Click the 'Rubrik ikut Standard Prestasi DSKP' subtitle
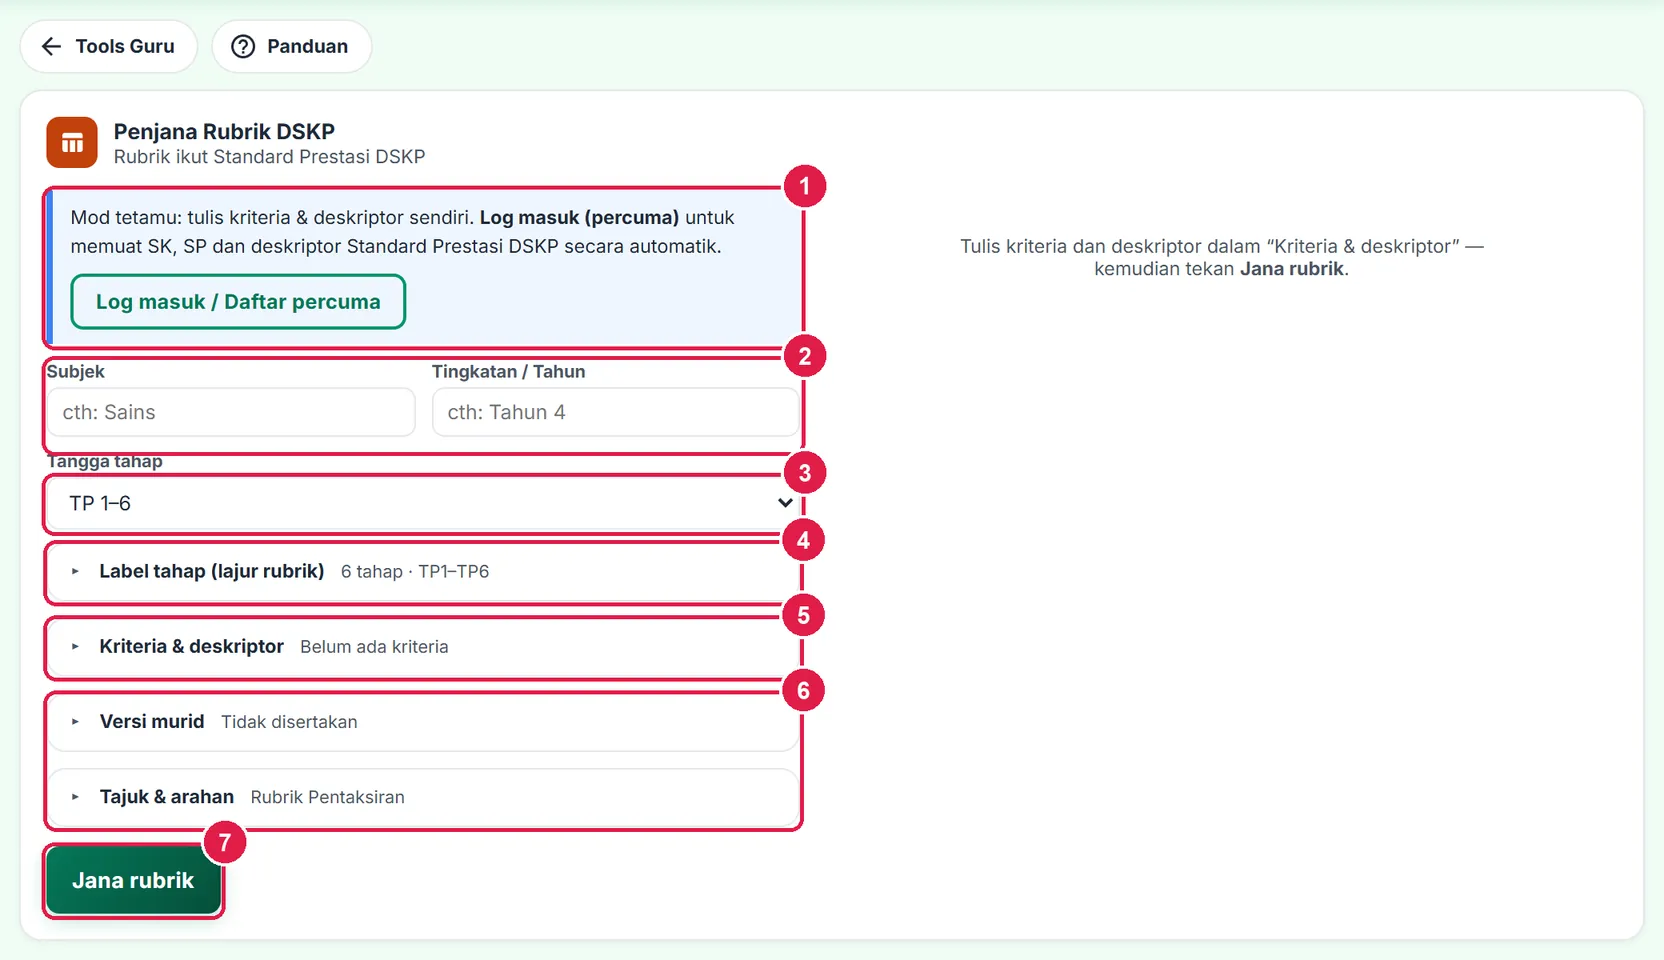This screenshot has width=1664, height=960. [x=269, y=157]
